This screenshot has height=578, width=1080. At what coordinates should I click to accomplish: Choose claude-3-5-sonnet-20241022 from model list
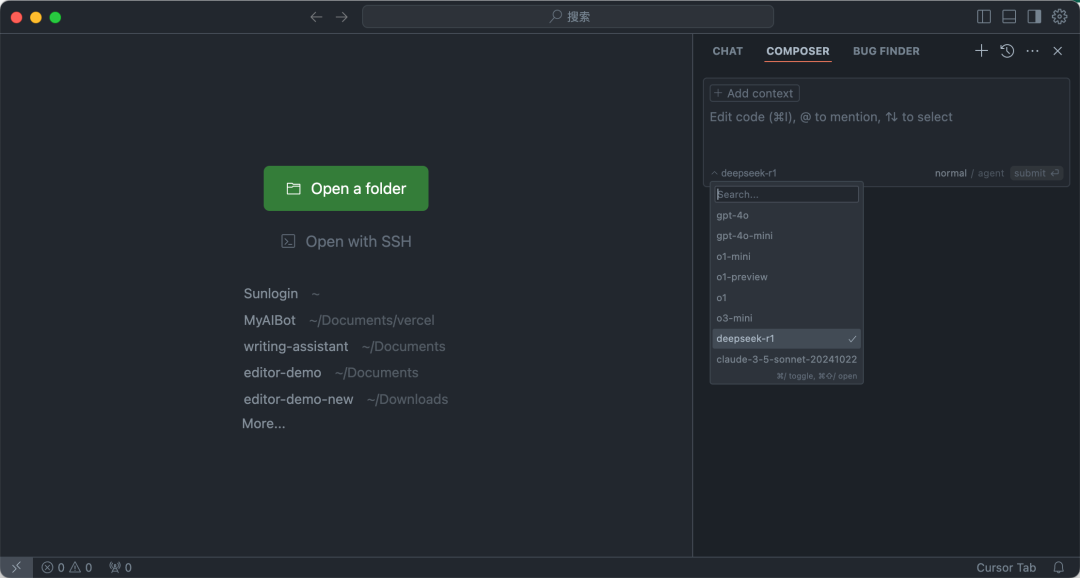pyautogui.click(x=787, y=360)
